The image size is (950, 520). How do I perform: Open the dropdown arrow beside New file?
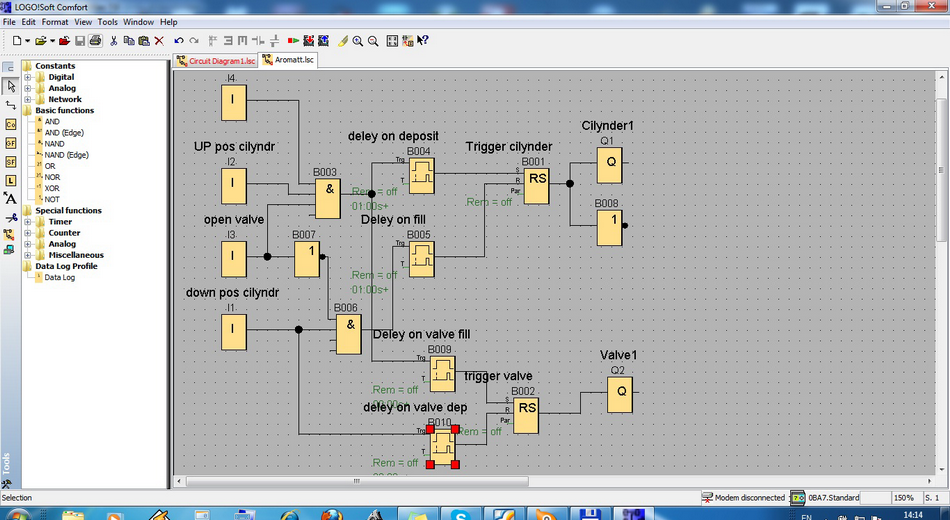click(x=27, y=41)
